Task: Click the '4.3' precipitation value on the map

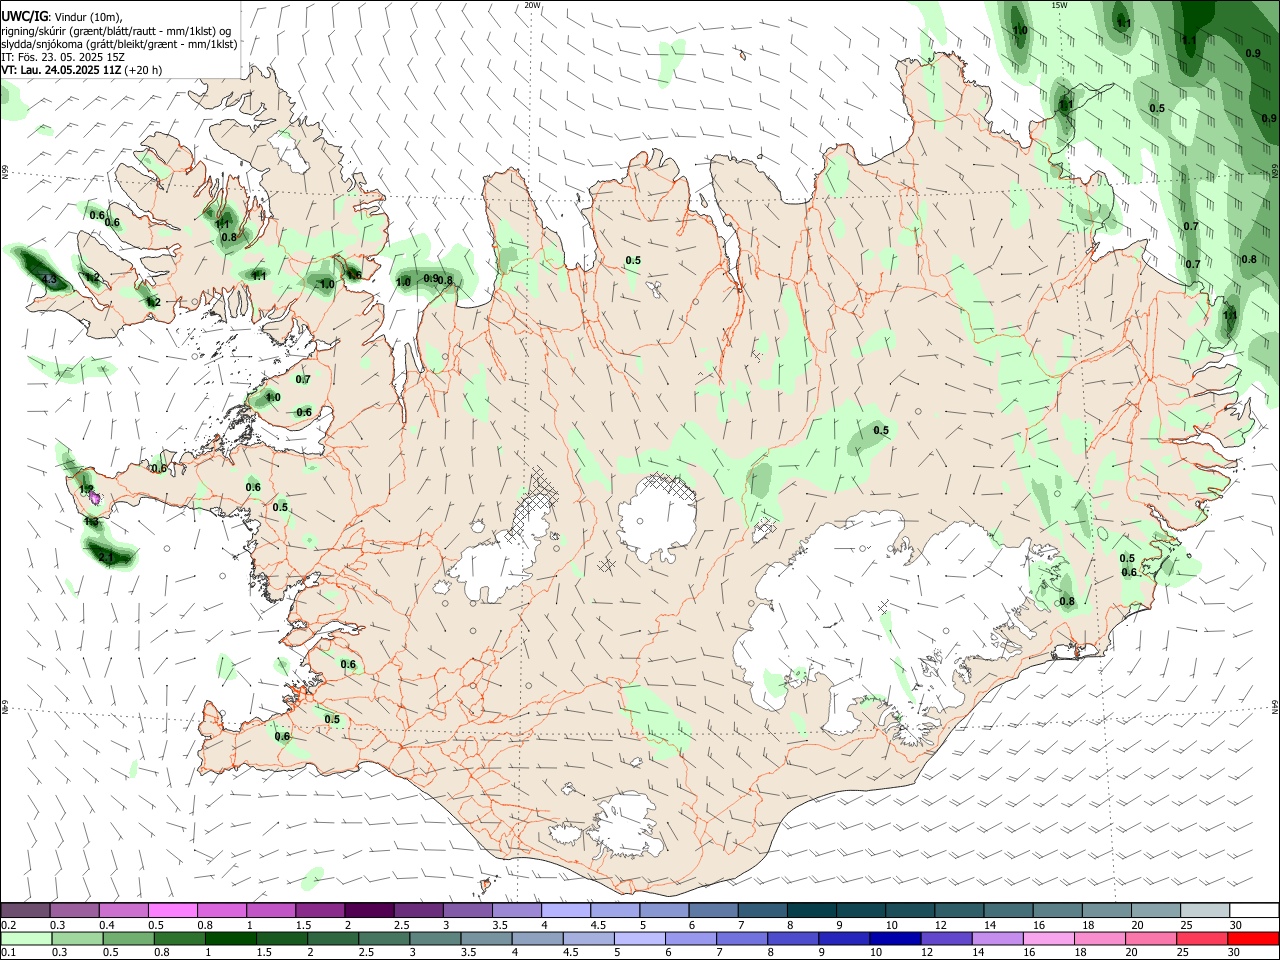Action: click(x=50, y=279)
